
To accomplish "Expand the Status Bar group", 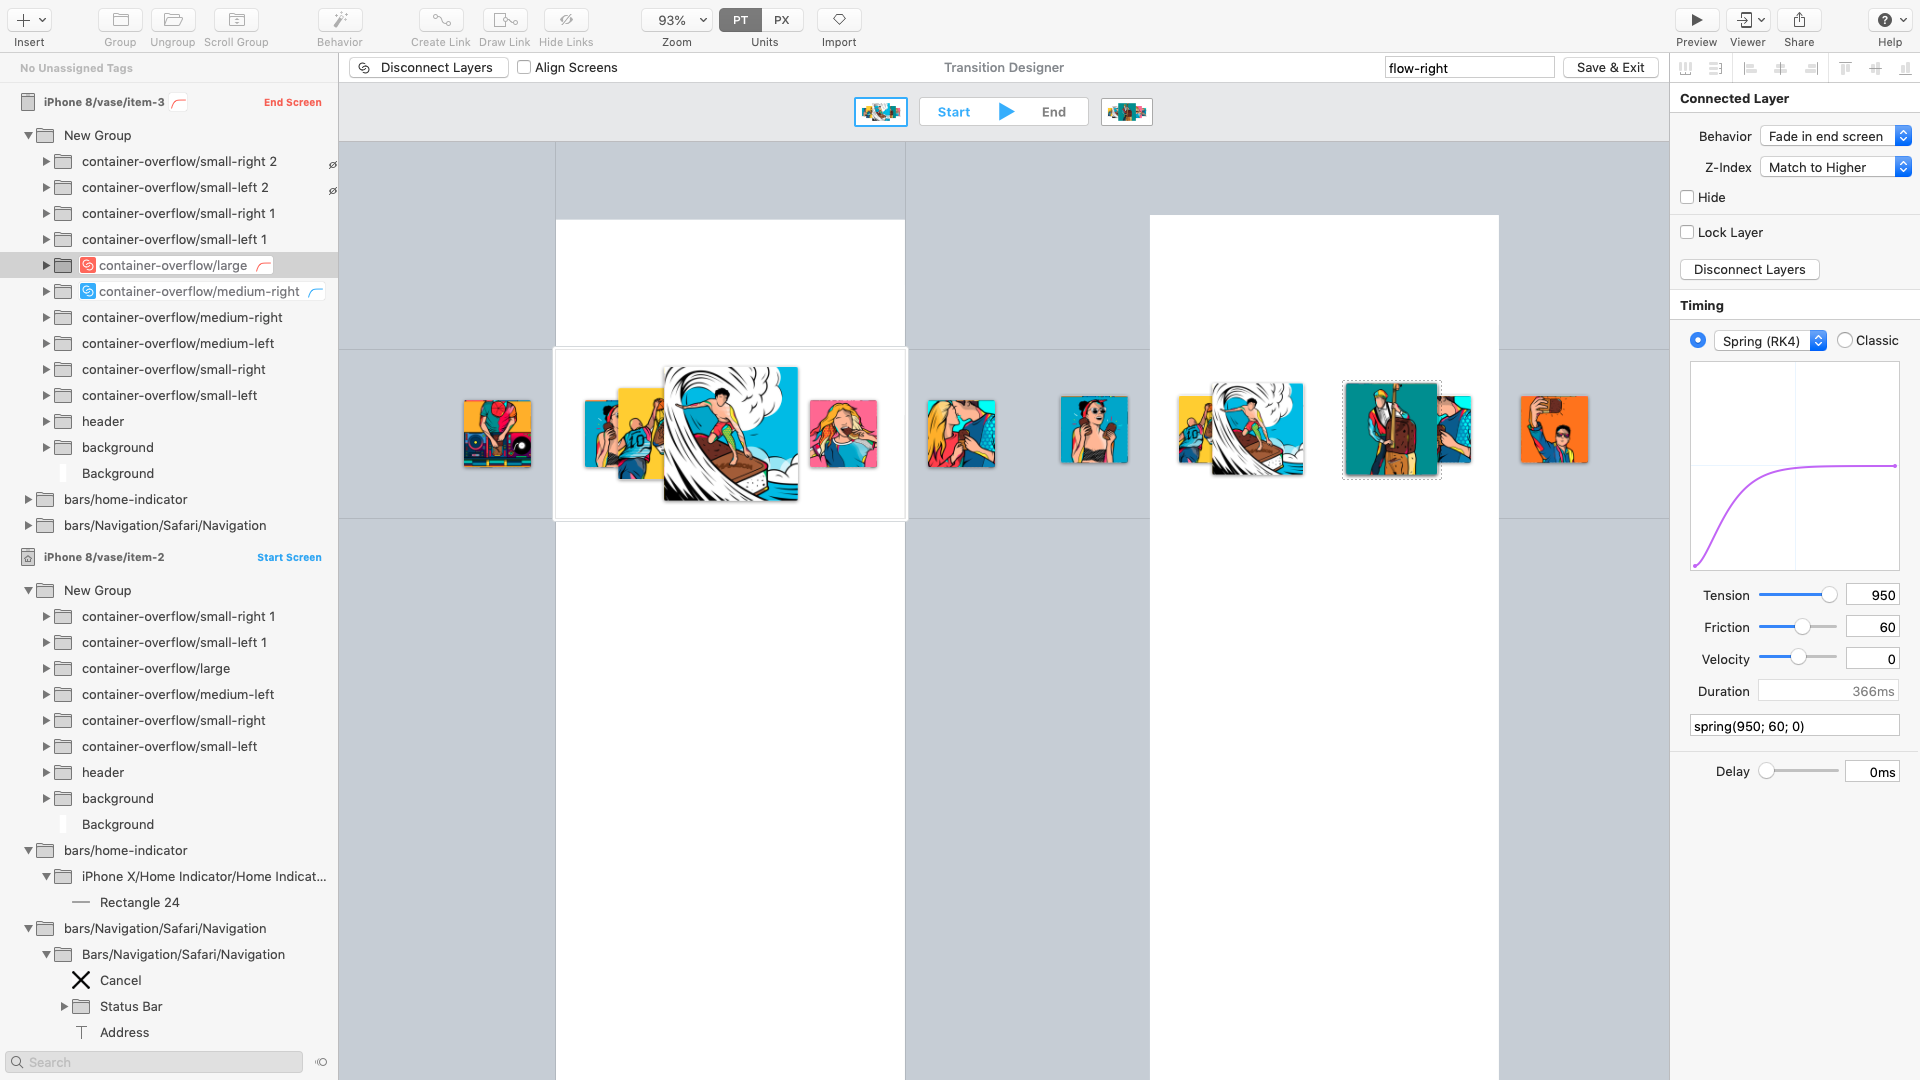I will click(64, 1006).
